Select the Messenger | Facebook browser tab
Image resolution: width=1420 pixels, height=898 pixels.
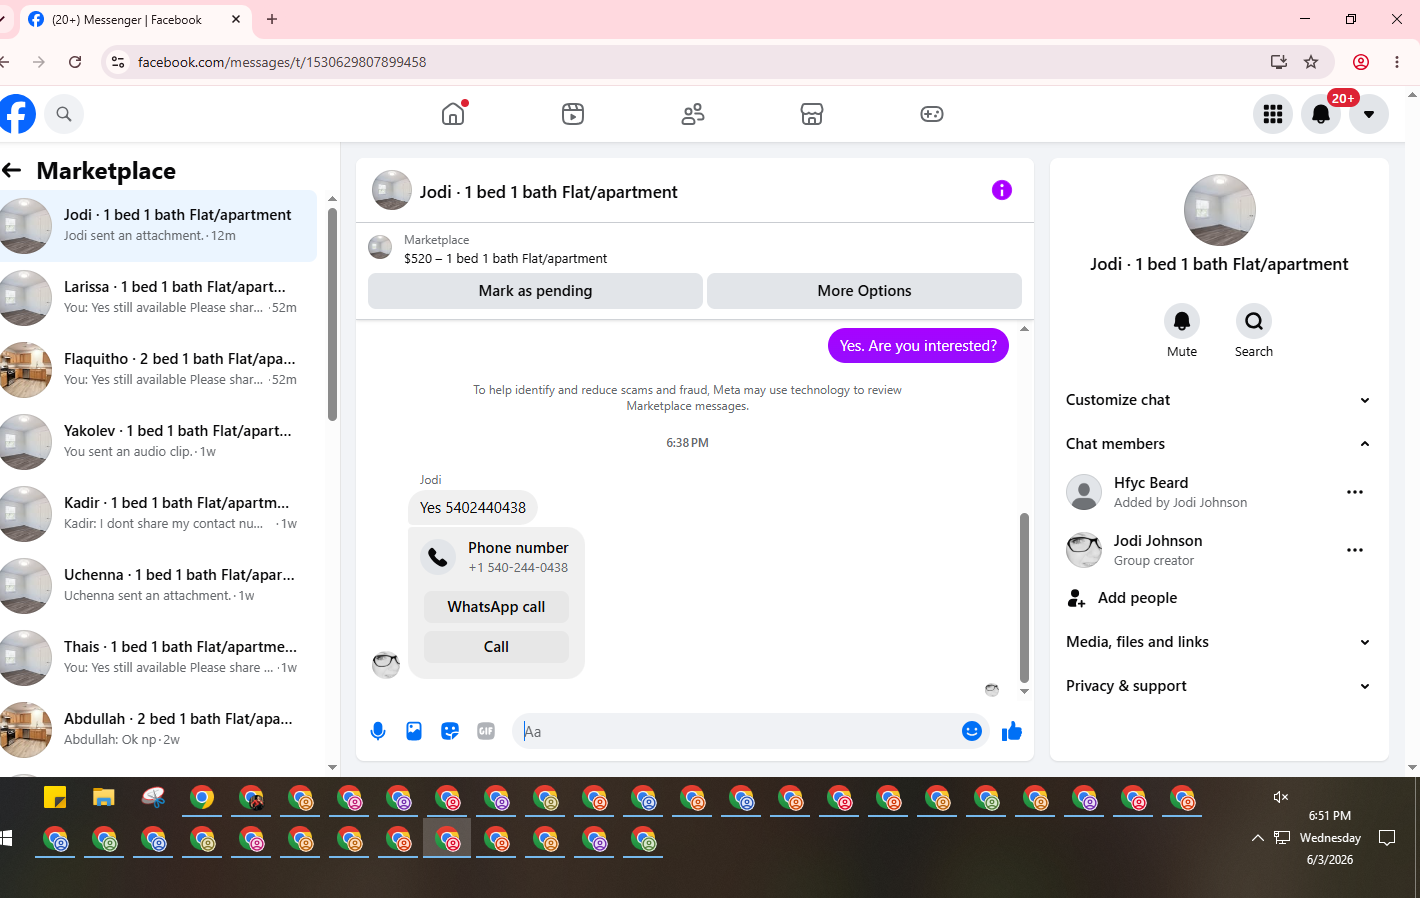134,20
